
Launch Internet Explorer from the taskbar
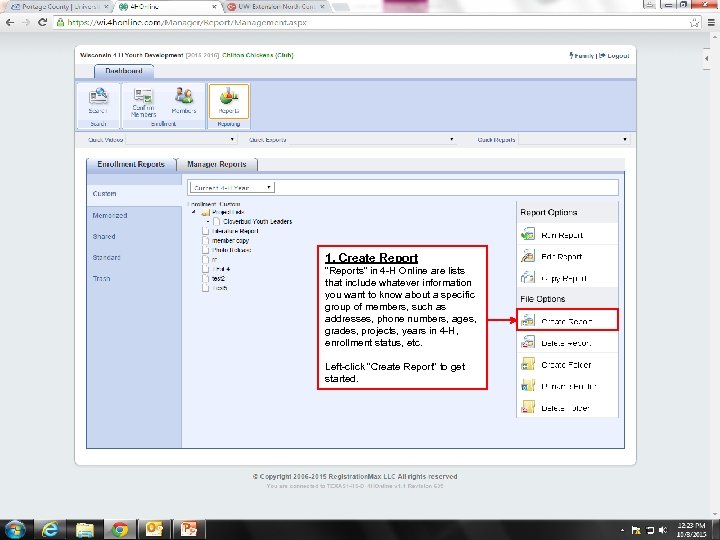click(50, 530)
